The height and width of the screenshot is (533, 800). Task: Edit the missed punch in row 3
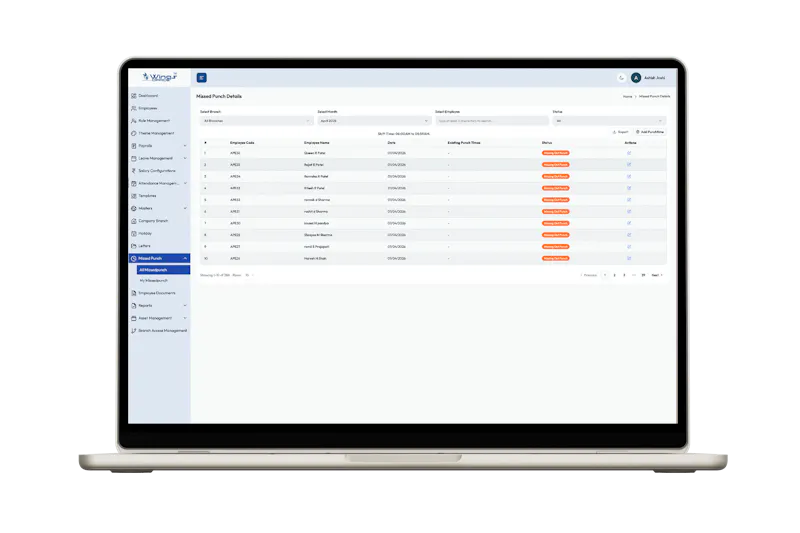tap(629, 176)
